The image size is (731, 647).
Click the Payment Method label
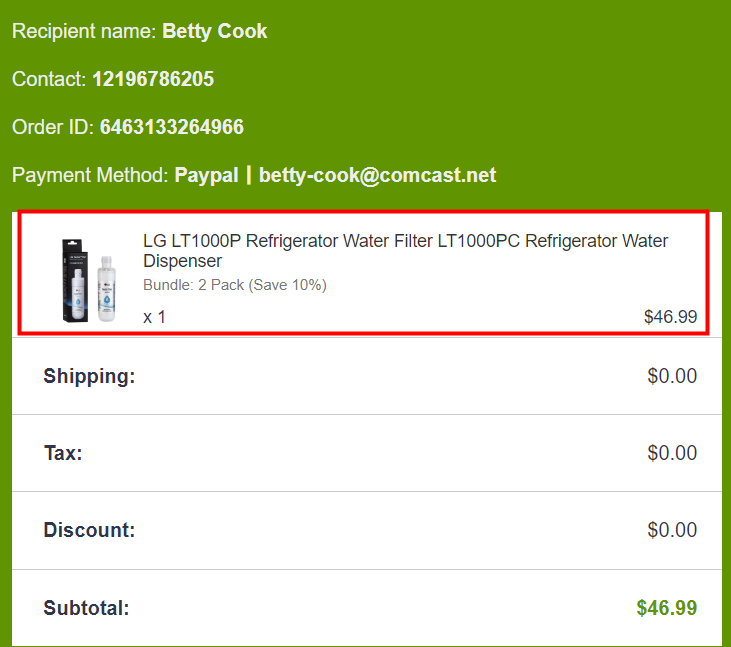click(x=90, y=175)
